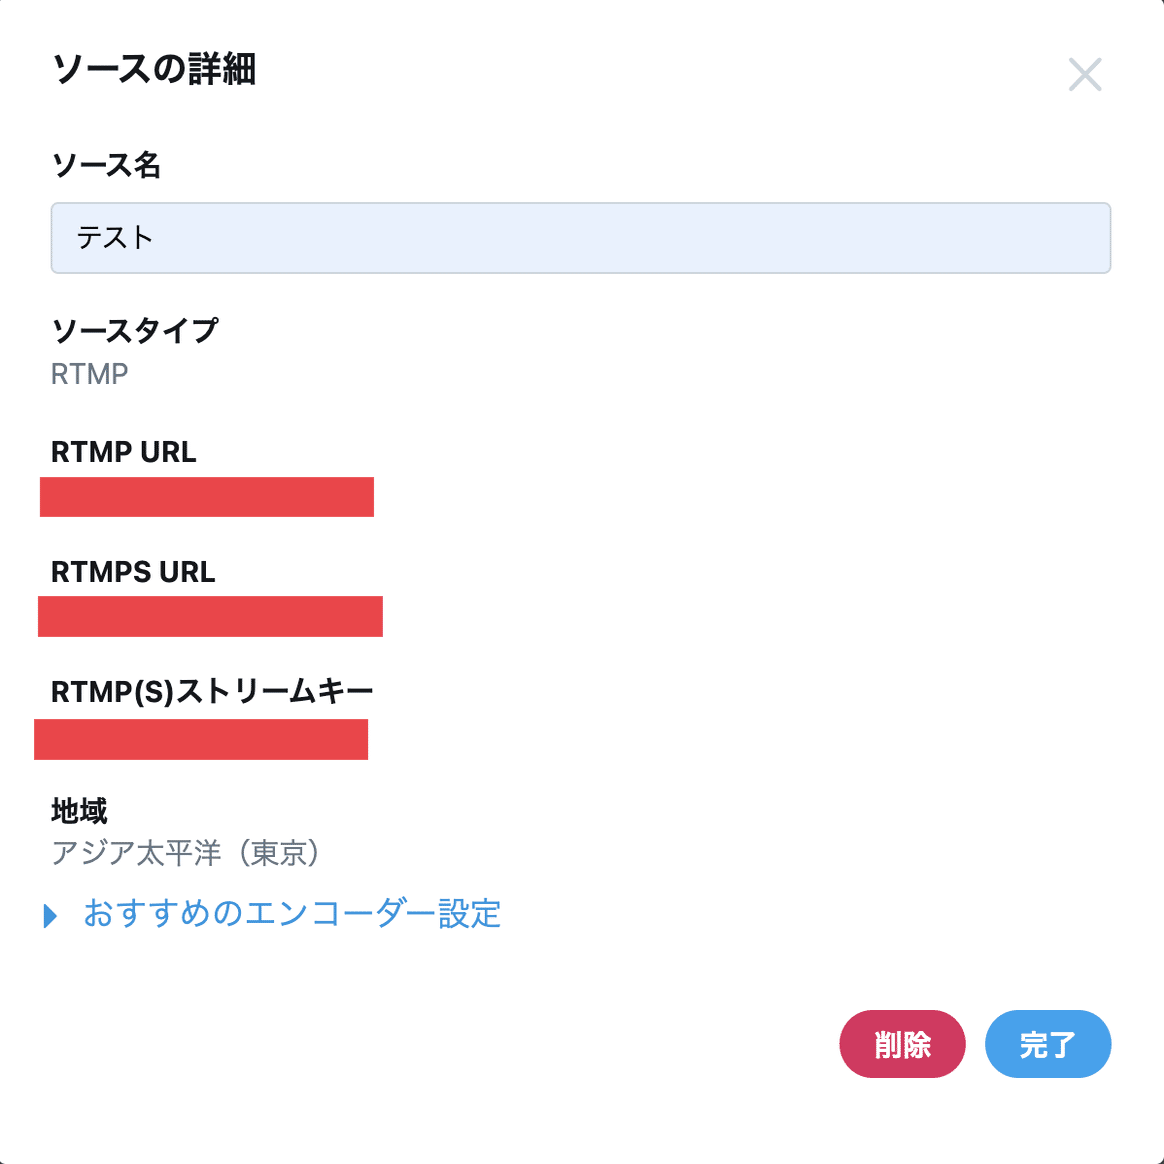Click the RTMP URL label
1164x1164 pixels.
(x=122, y=452)
